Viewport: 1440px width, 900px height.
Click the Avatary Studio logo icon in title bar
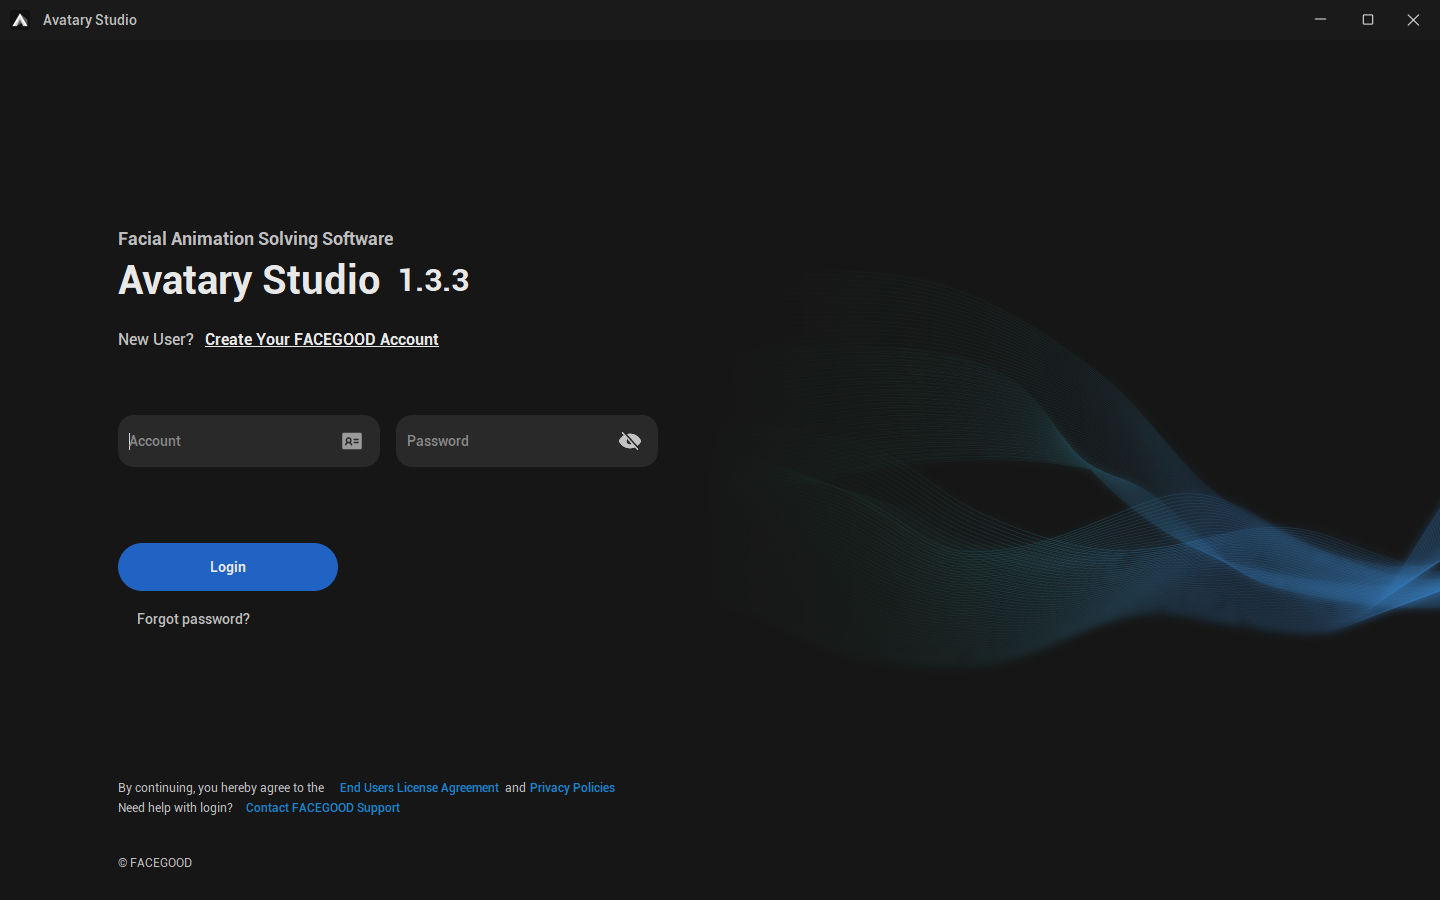tap(20, 20)
